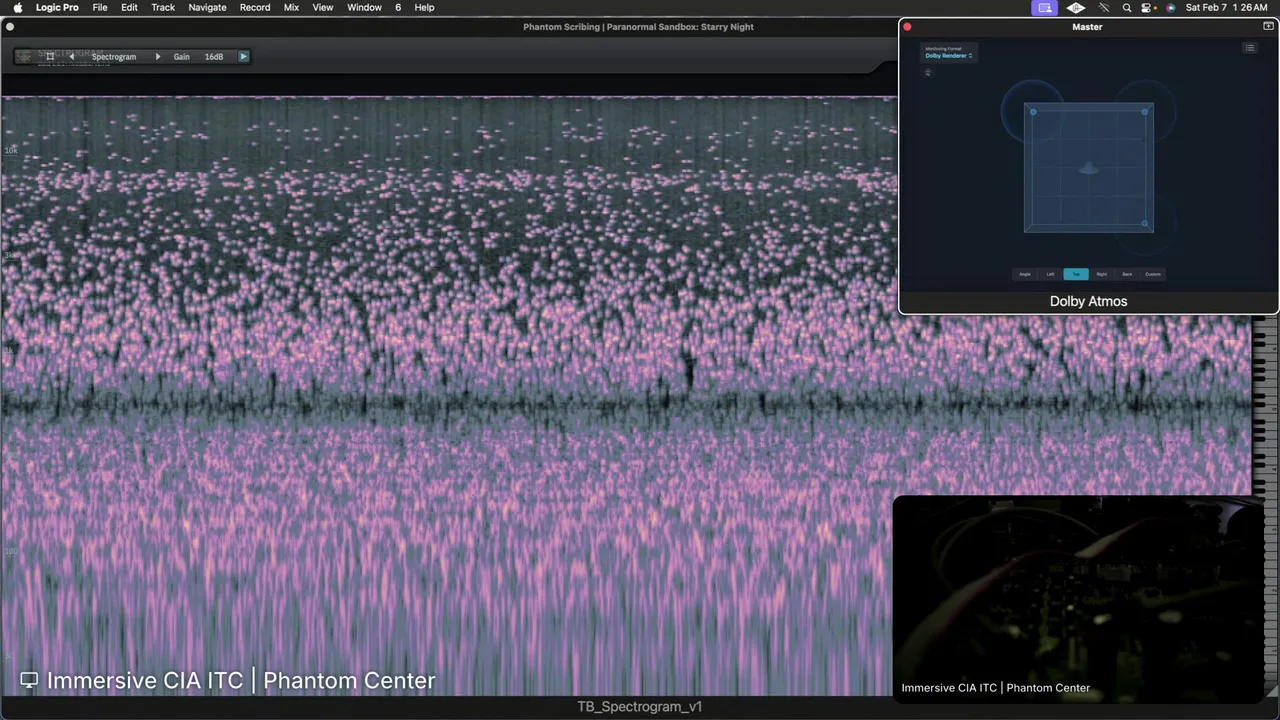Open the Apple menu

coord(17,7)
